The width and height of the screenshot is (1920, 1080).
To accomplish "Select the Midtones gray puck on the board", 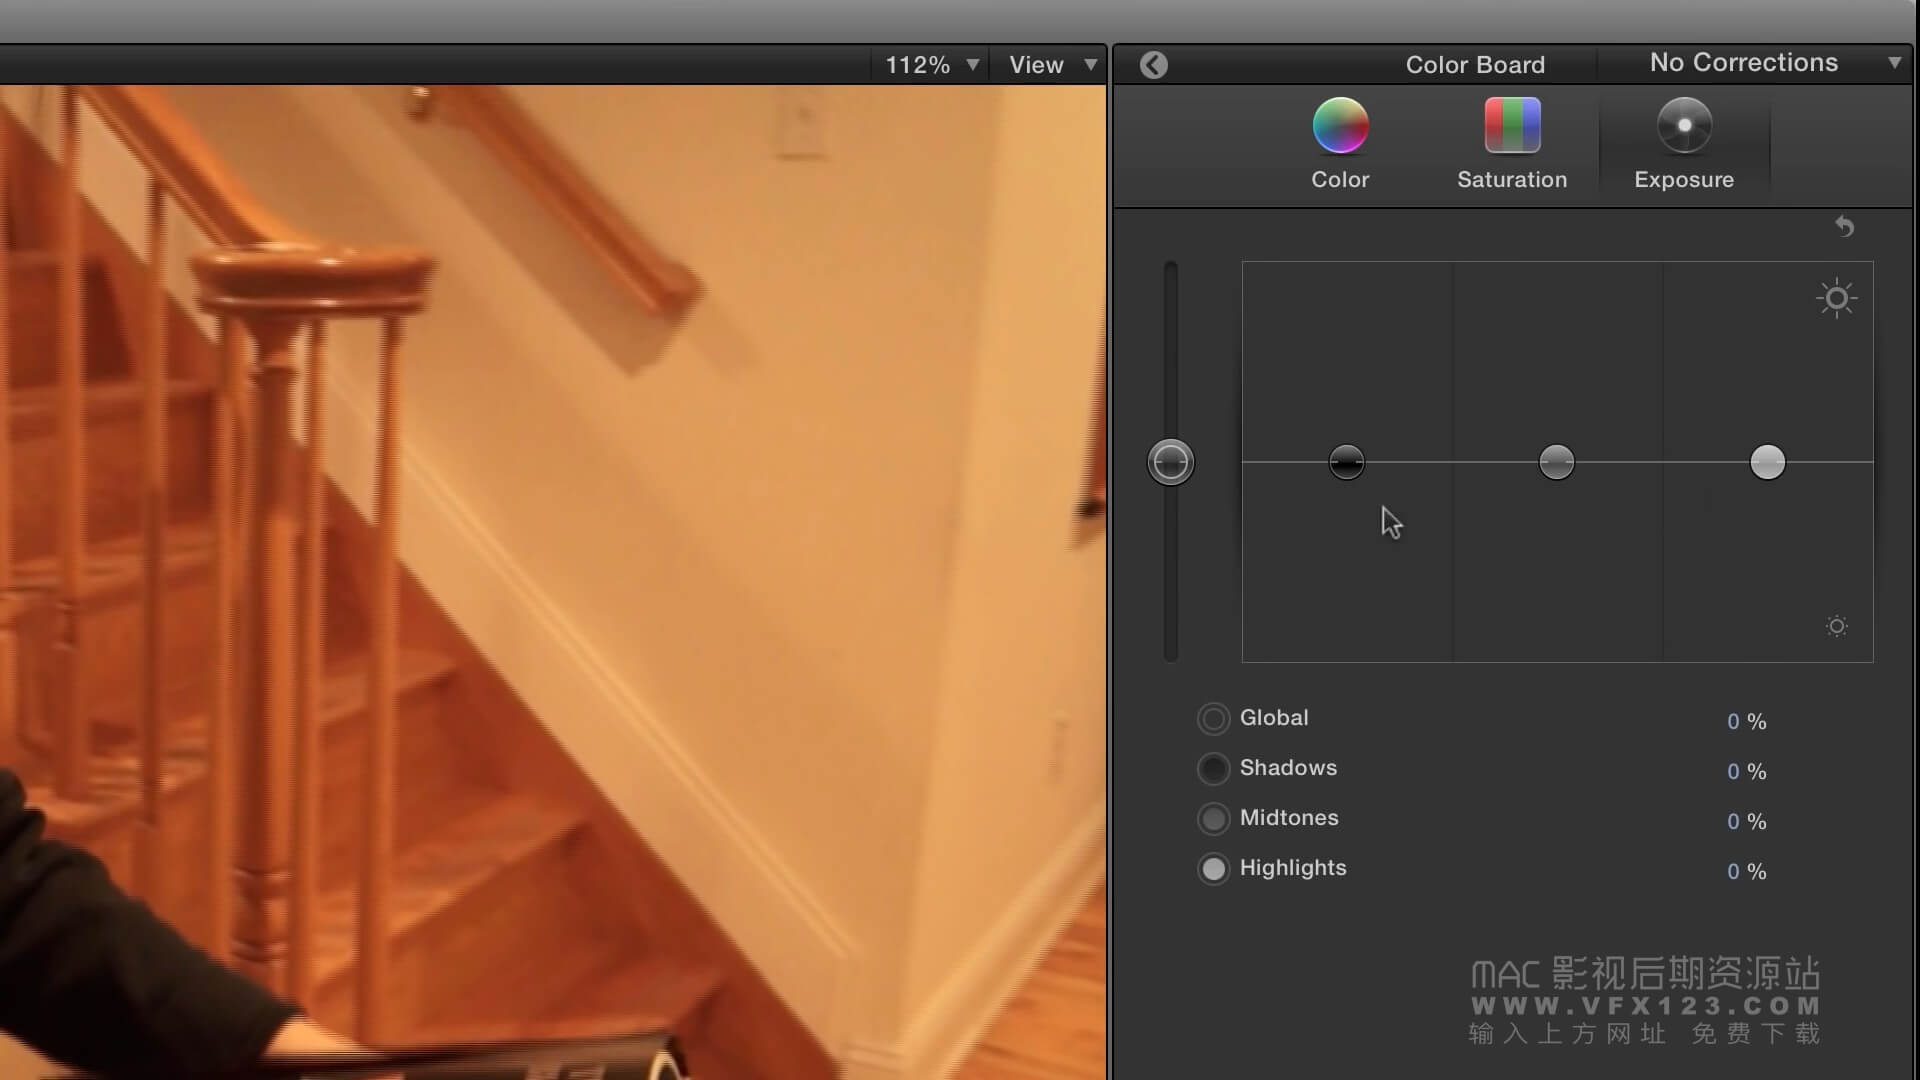I will coord(1556,462).
